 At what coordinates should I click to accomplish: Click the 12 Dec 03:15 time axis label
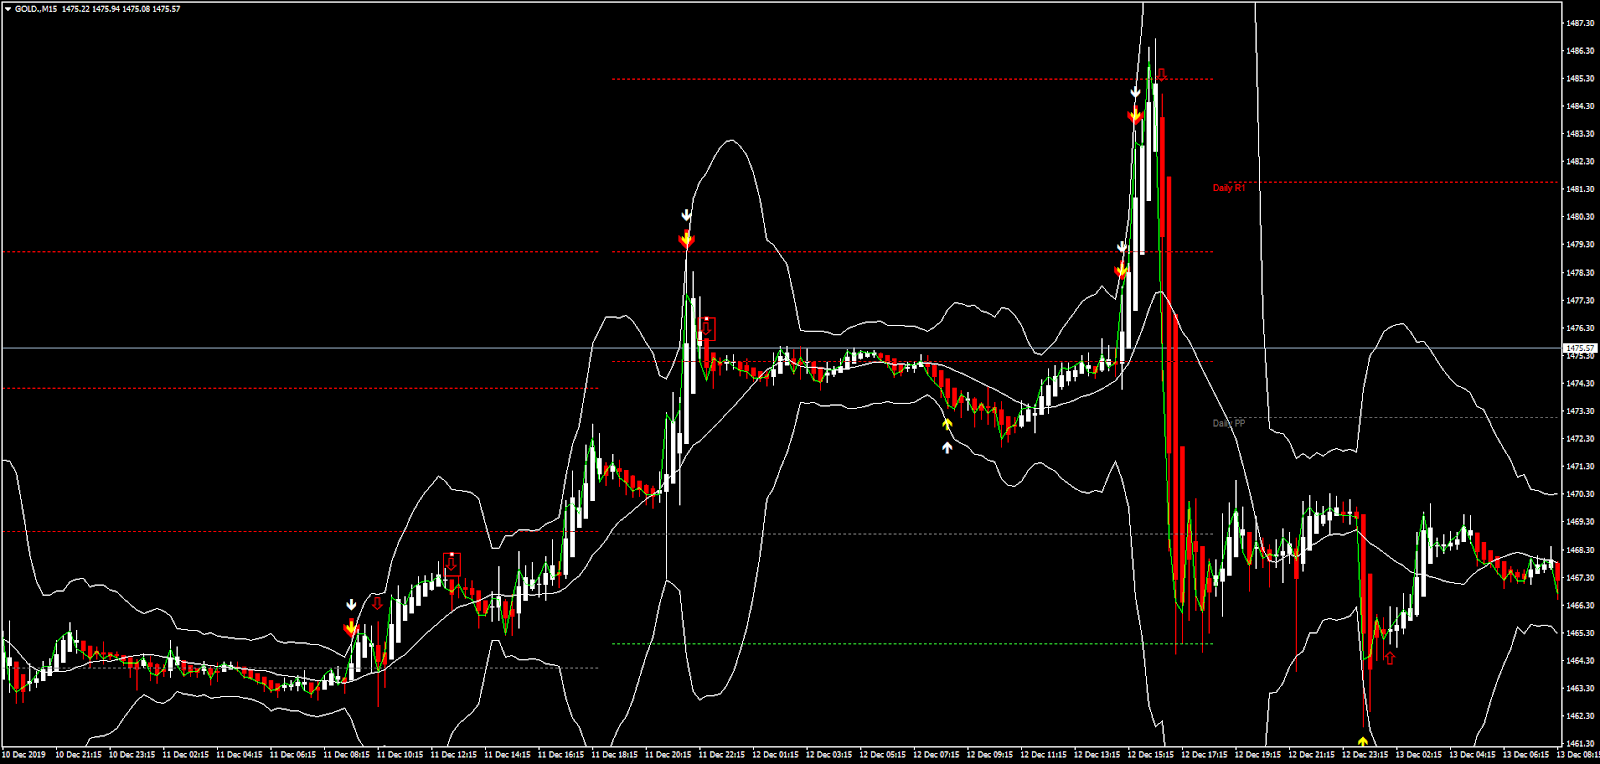[829, 755]
